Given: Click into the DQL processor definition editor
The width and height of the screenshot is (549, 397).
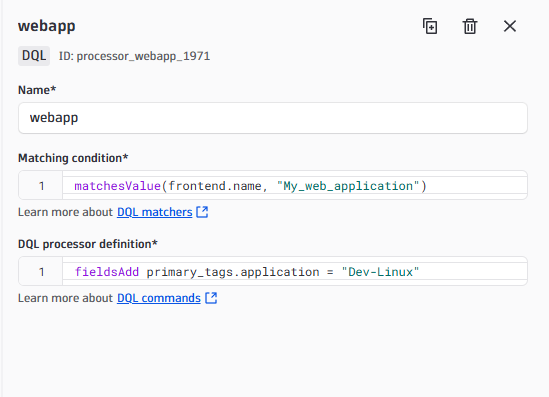Looking at the screenshot, I should pos(273,271).
